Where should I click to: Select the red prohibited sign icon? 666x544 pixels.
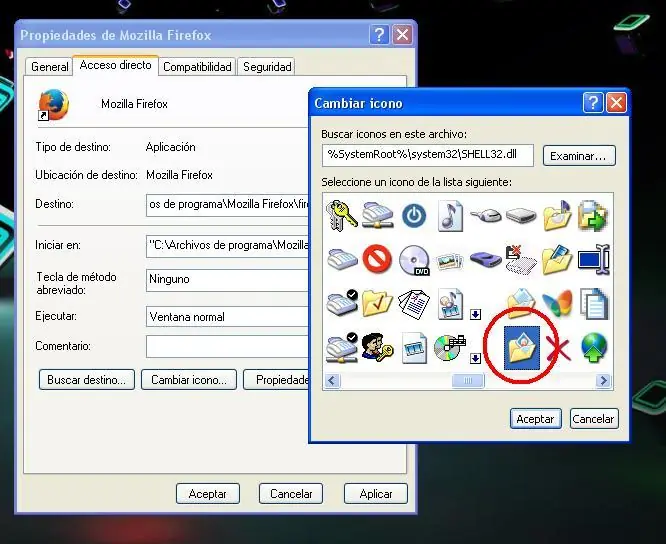[377, 259]
